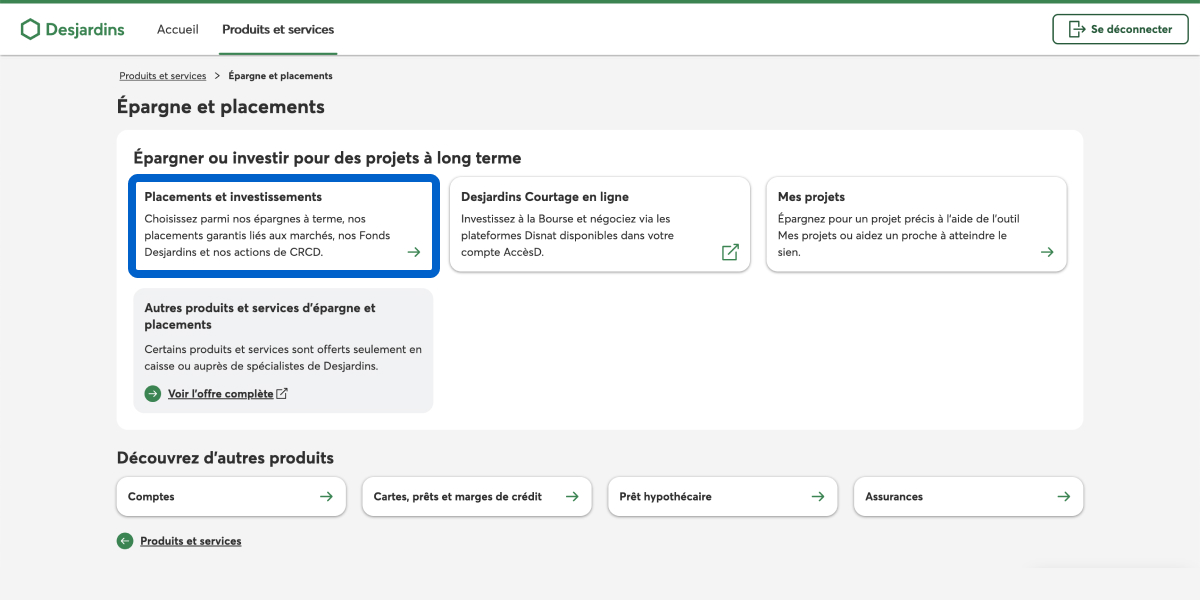
Task: Open the Desjardins Courtage en ligne card title
Action: (x=545, y=197)
